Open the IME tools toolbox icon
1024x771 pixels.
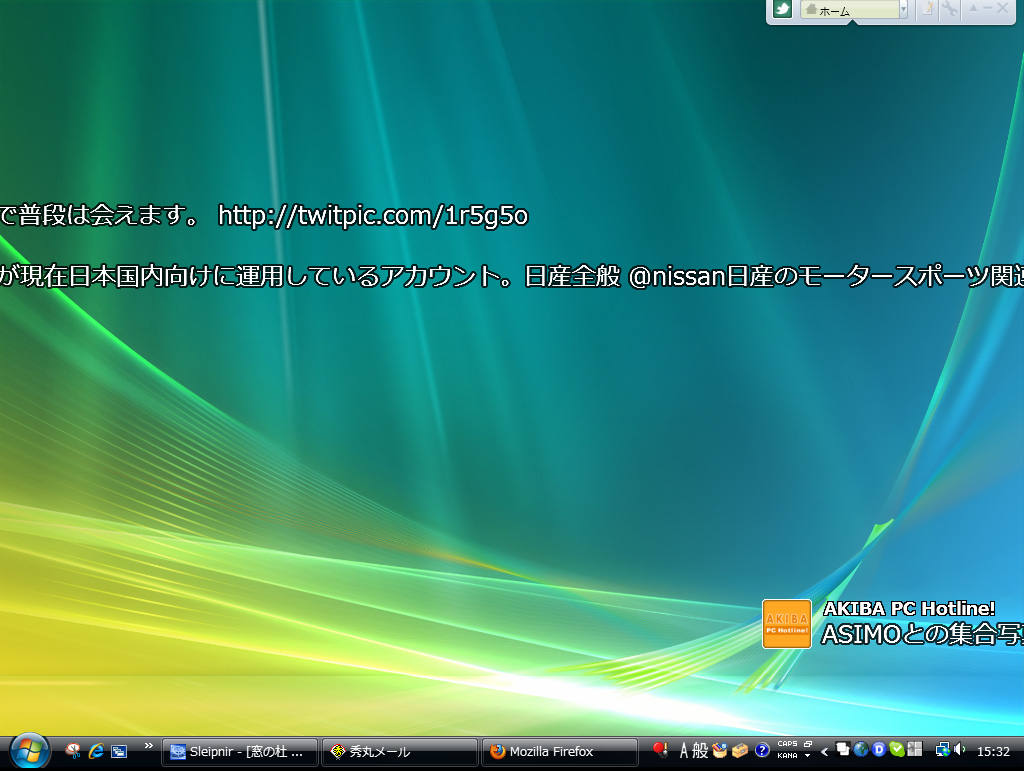[x=740, y=751]
